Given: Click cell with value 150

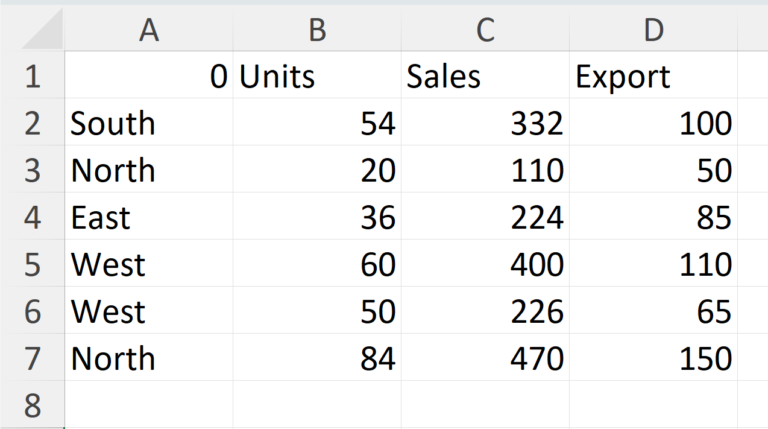Looking at the screenshot, I should pyautogui.click(x=653, y=358).
